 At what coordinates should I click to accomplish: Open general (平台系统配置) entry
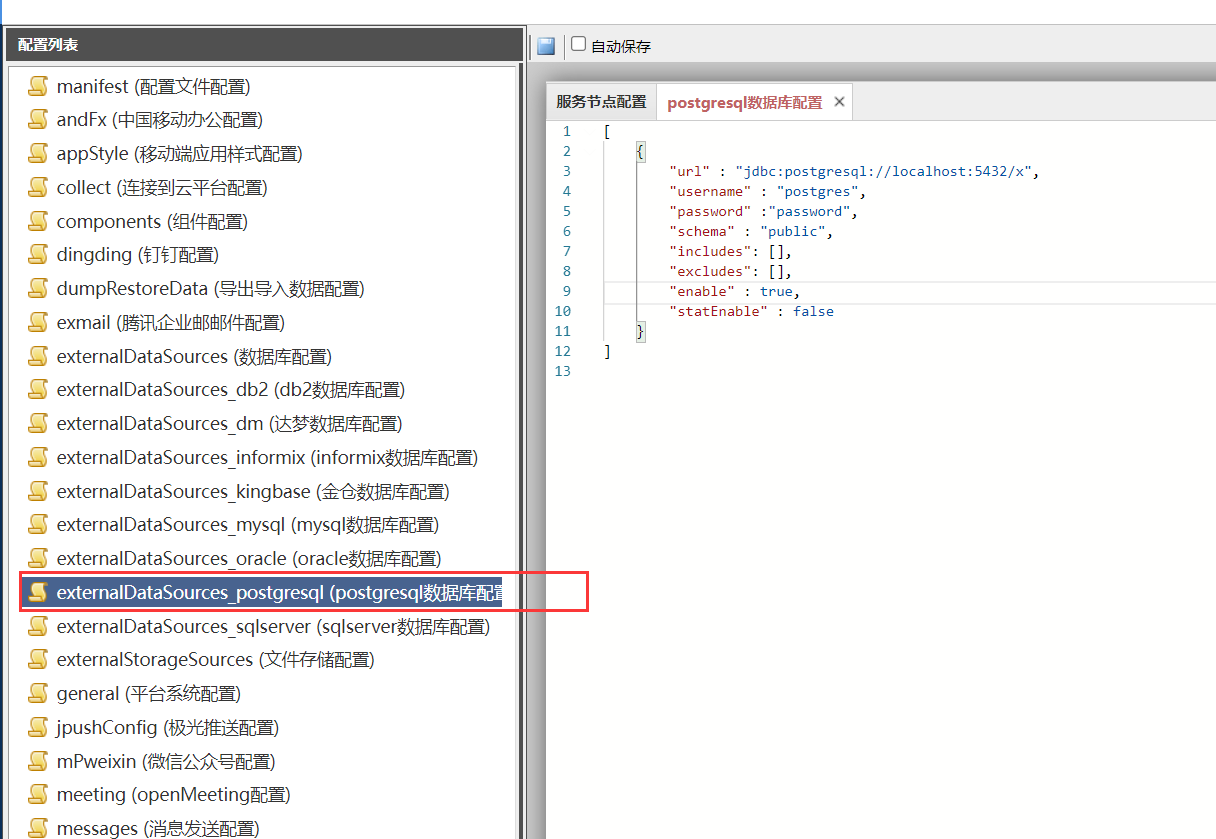pyautogui.click(x=148, y=694)
